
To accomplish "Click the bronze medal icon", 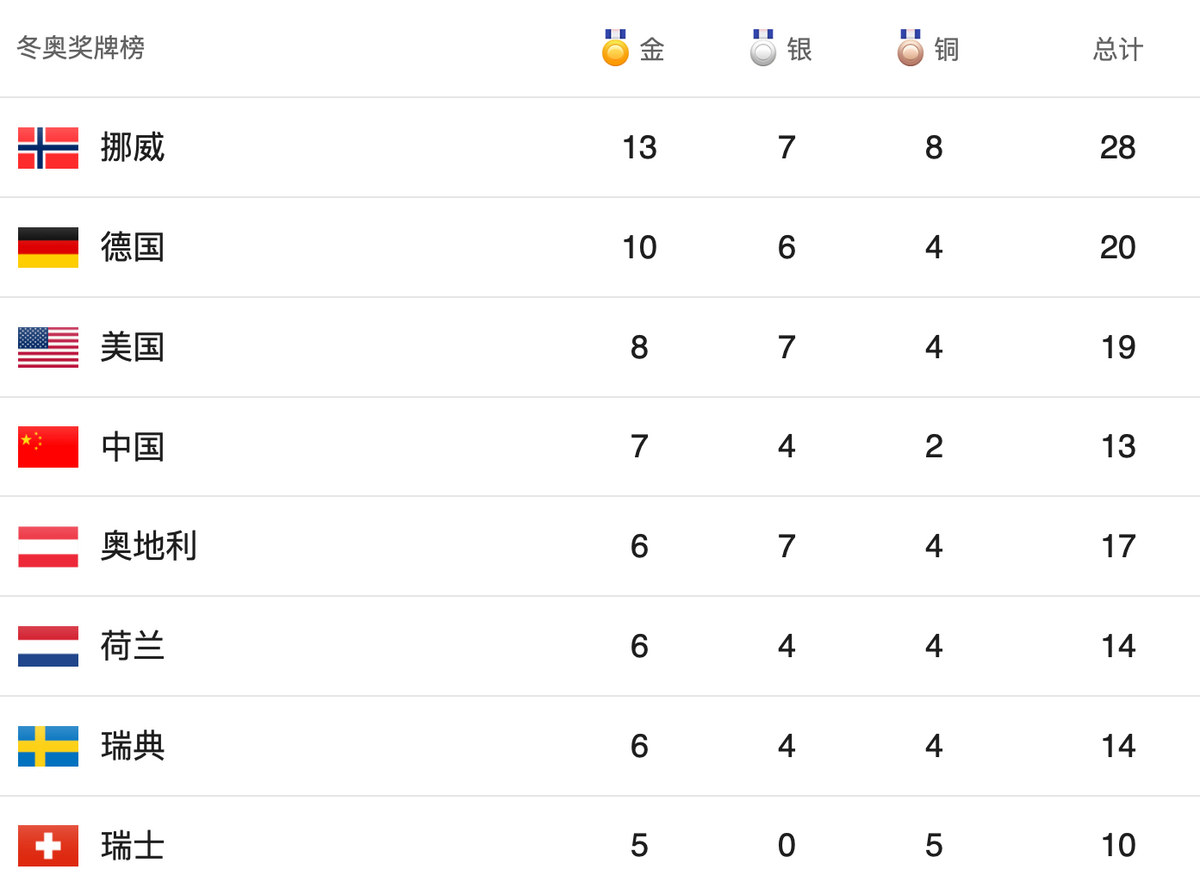I will click(910, 48).
